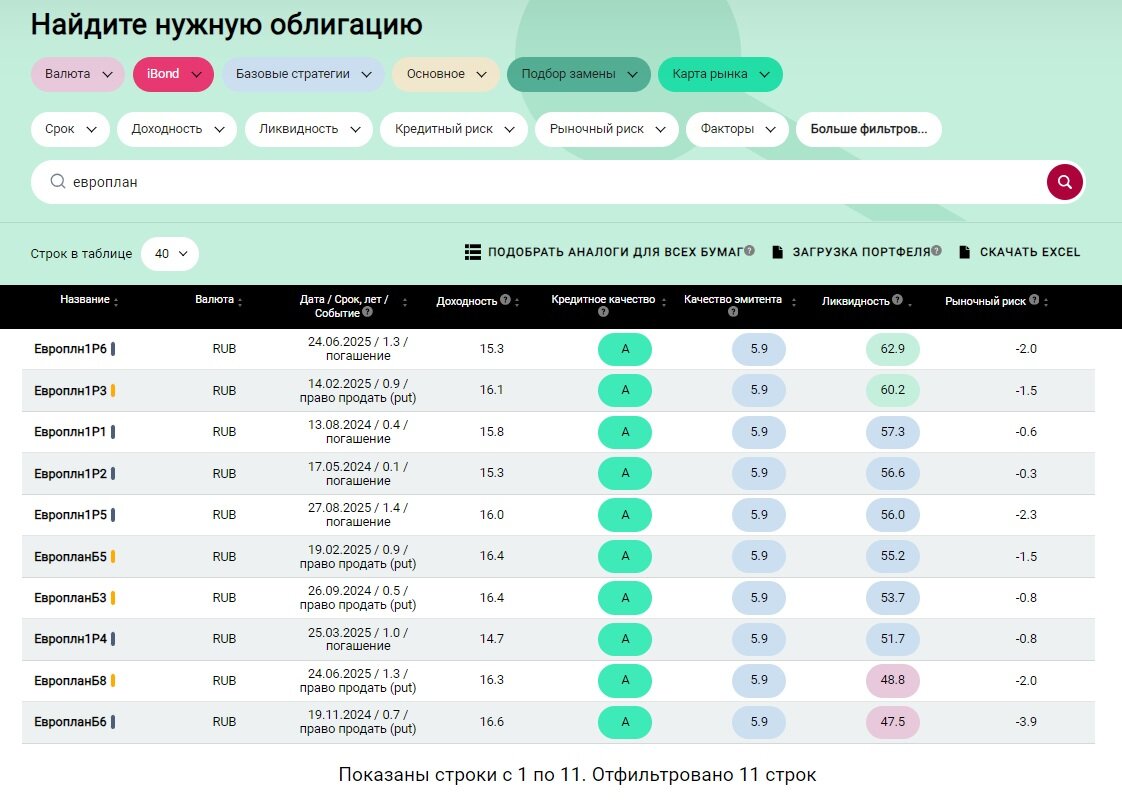The image size is (1122, 806).
Task: Toggle the iBond filter pill
Action: (173, 74)
